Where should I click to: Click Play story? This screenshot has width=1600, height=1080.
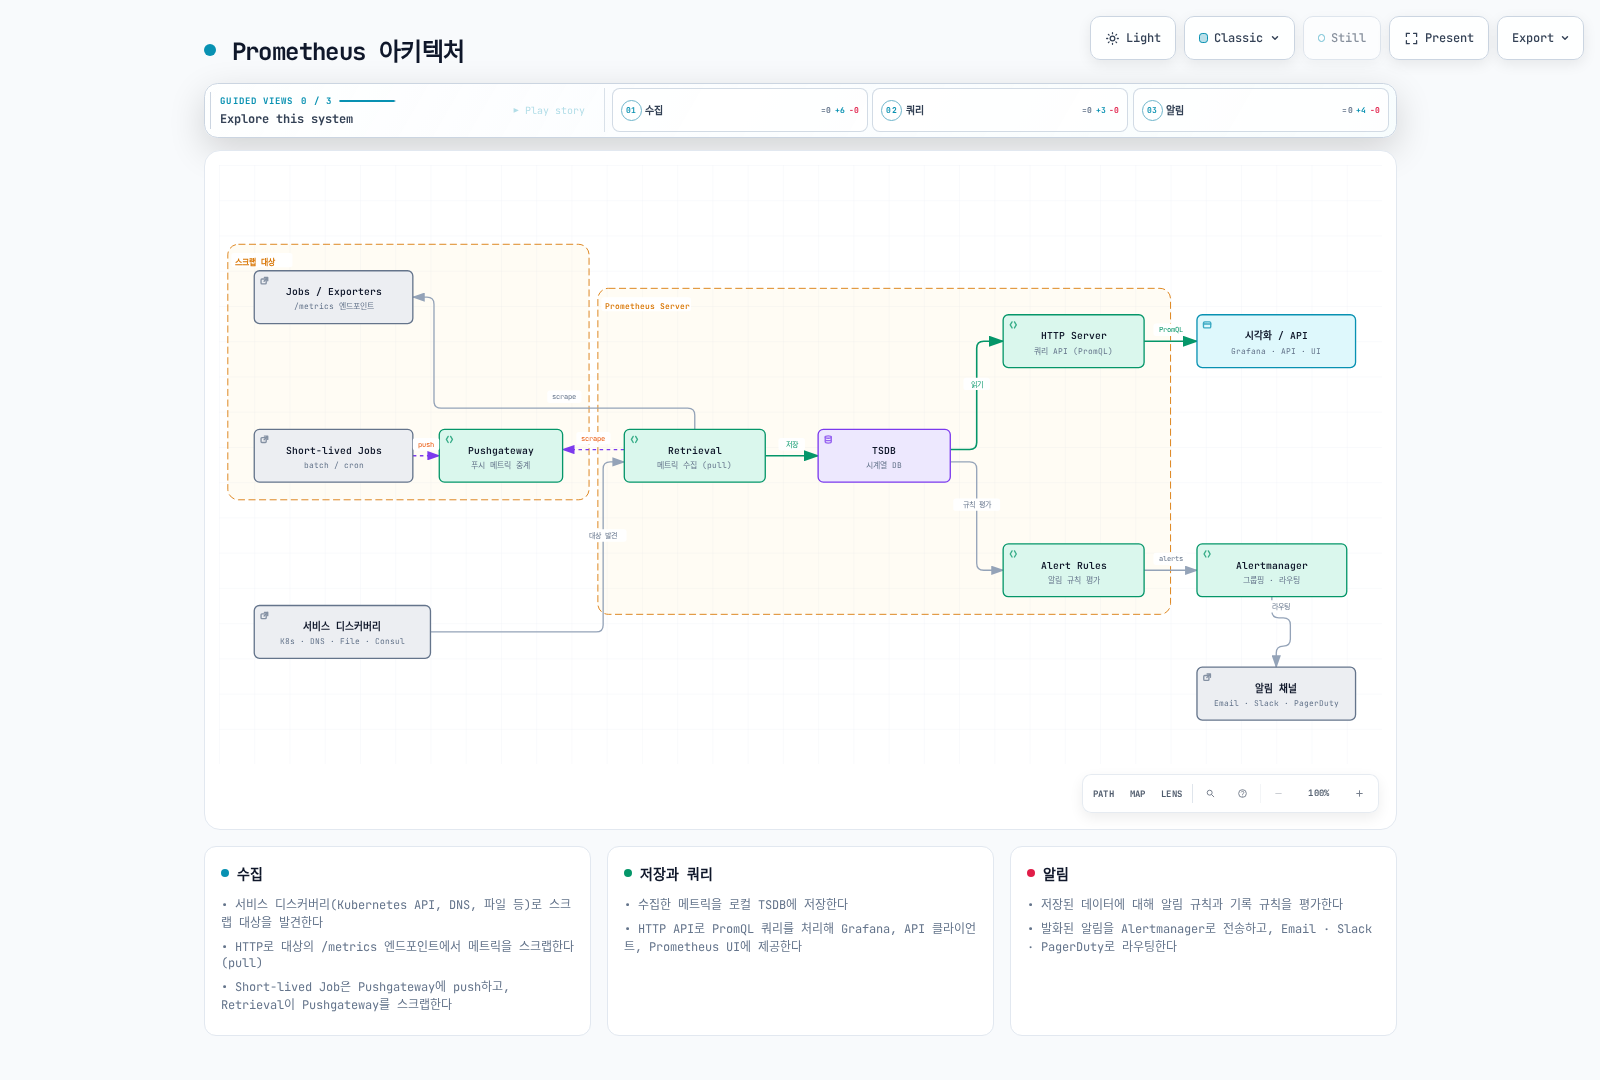click(x=549, y=110)
